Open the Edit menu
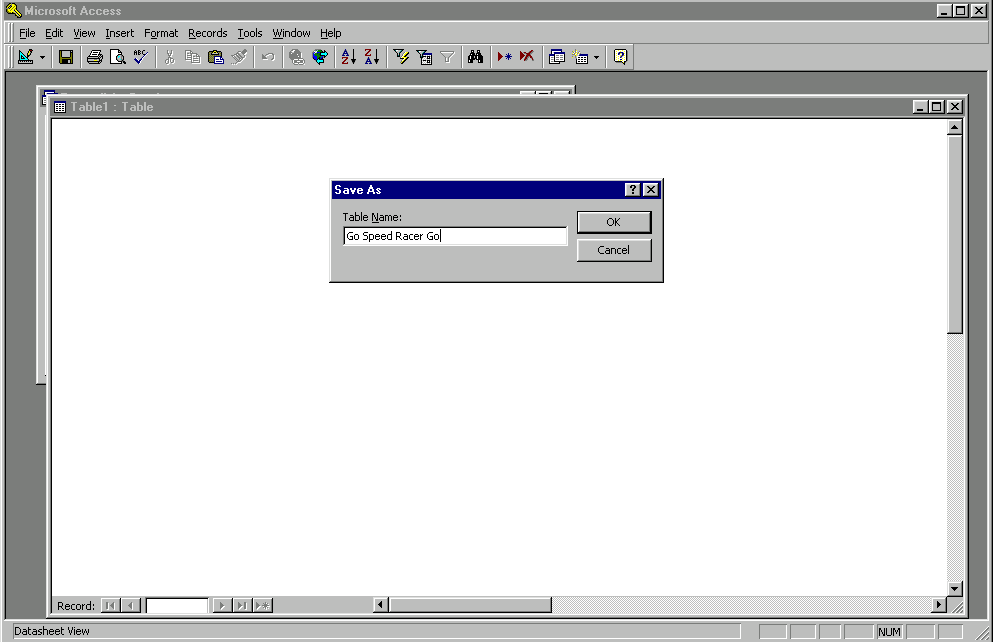Viewport: 993px width, 642px height. click(54, 33)
